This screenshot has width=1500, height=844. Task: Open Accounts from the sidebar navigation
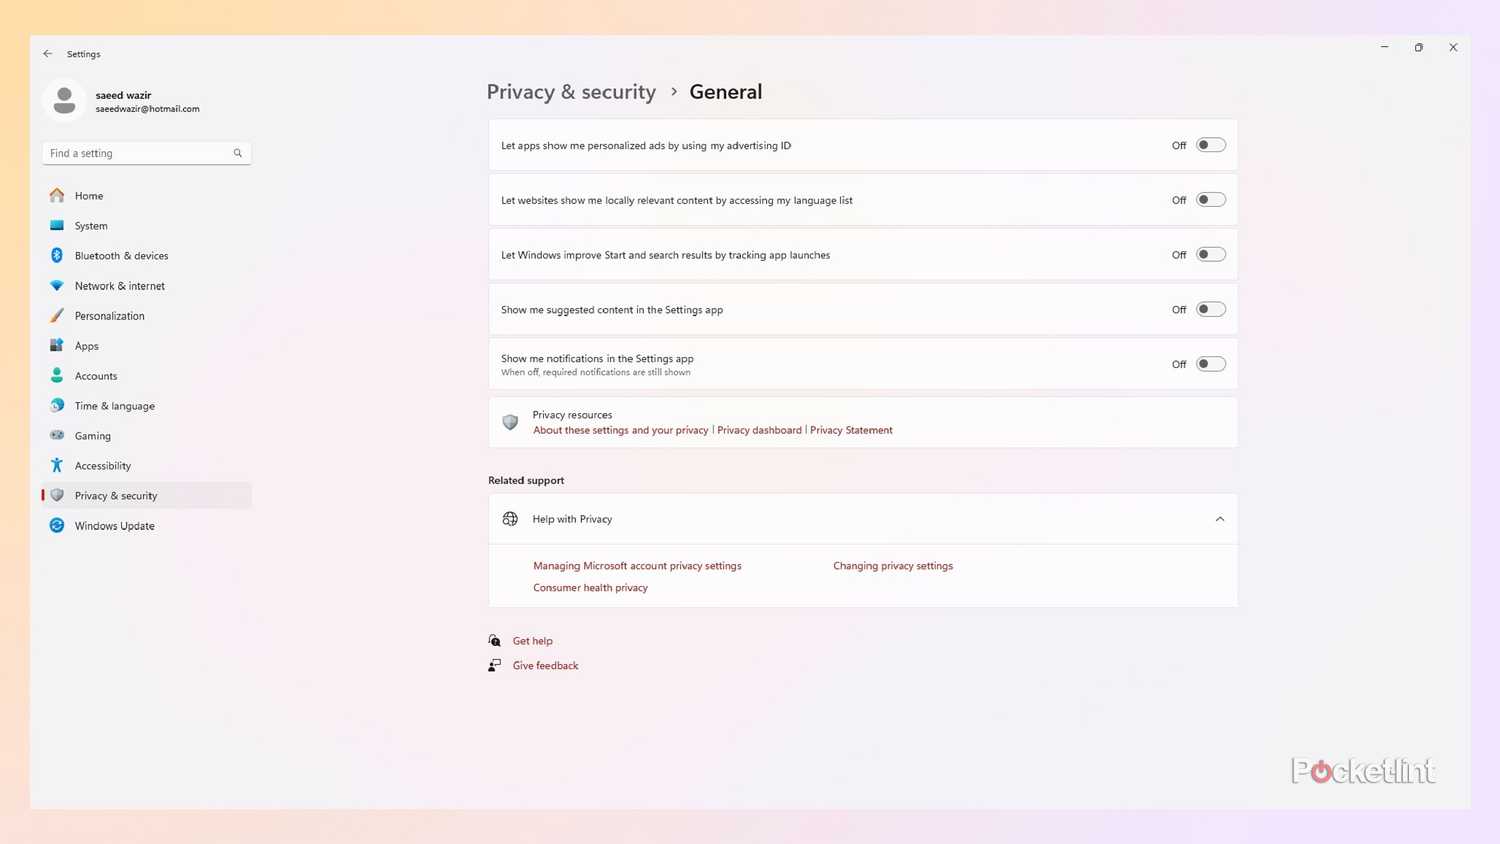pyautogui.click(x=96, y=375)
